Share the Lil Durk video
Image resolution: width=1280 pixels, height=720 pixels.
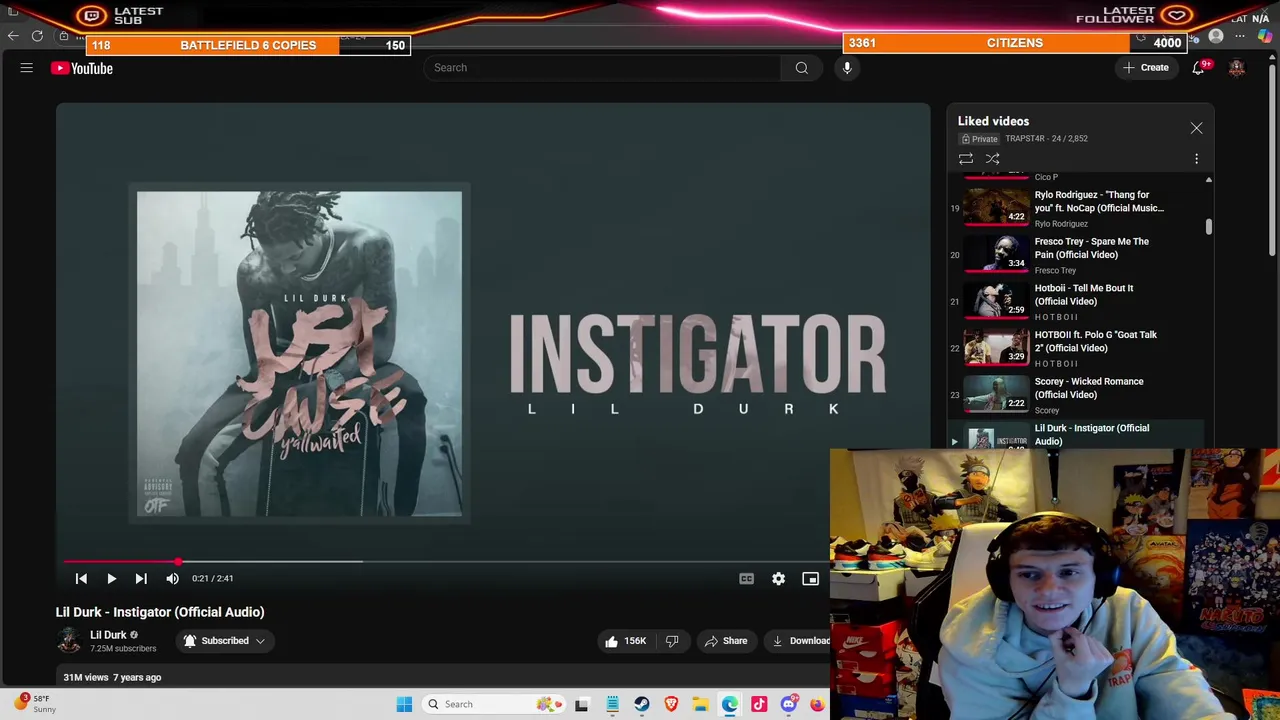click(726, 641)
